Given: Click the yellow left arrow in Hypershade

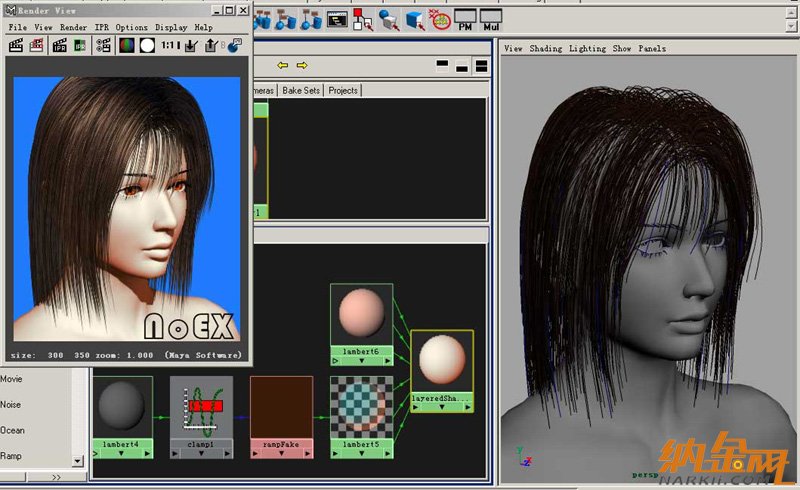Looking at the screenshot, I should tap(283, 66).
